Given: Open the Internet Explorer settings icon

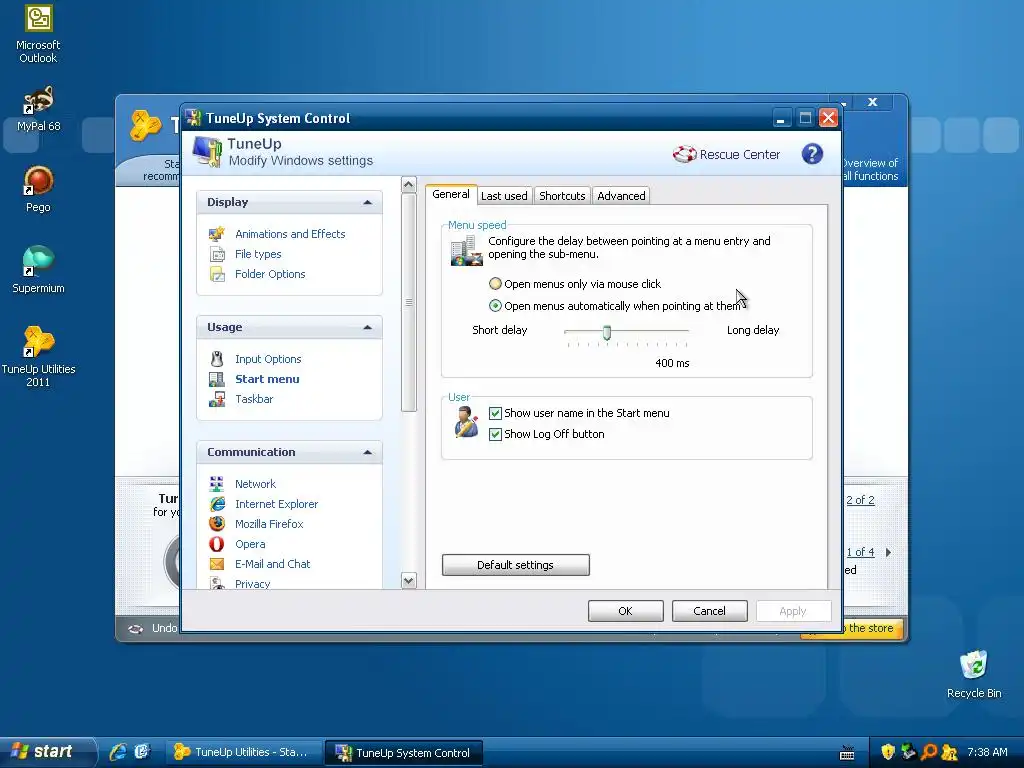Looking at the screenshot, I should pos(217,504).
